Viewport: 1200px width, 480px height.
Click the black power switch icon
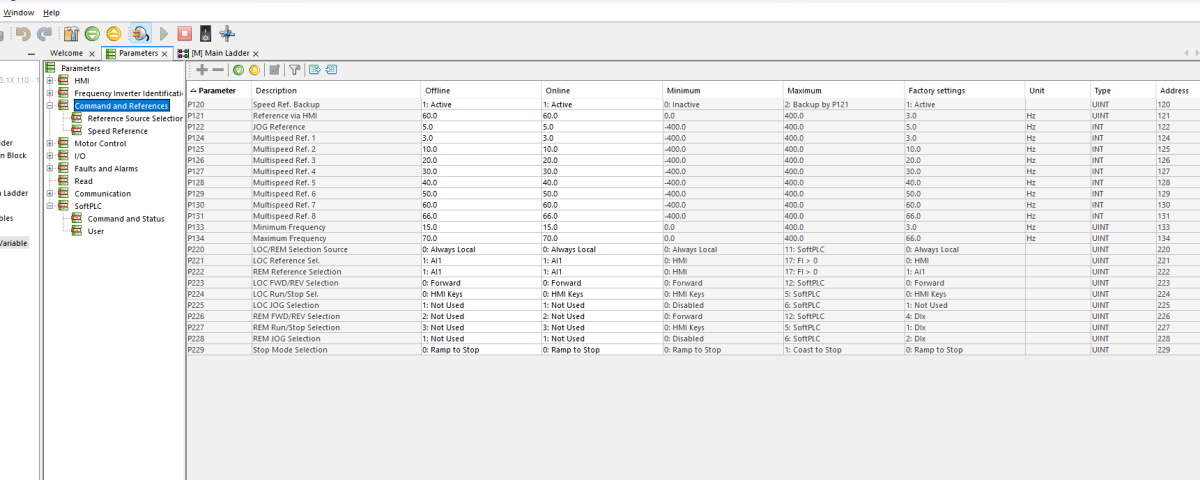pos(205,33)
